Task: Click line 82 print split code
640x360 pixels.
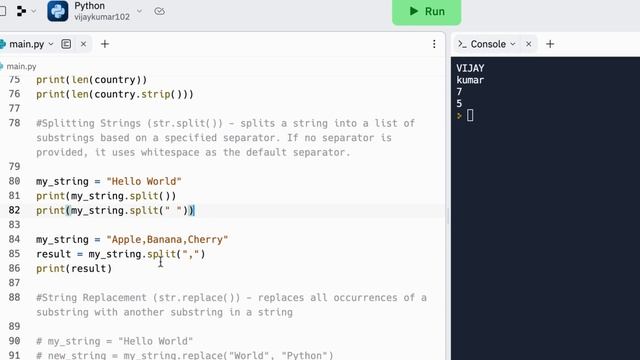Action: pos(116,211)
